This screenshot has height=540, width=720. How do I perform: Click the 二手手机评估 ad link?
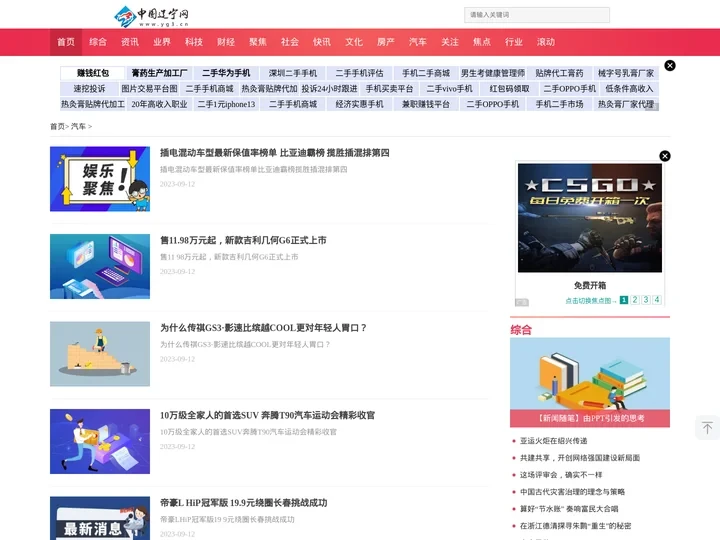point(359,73)
